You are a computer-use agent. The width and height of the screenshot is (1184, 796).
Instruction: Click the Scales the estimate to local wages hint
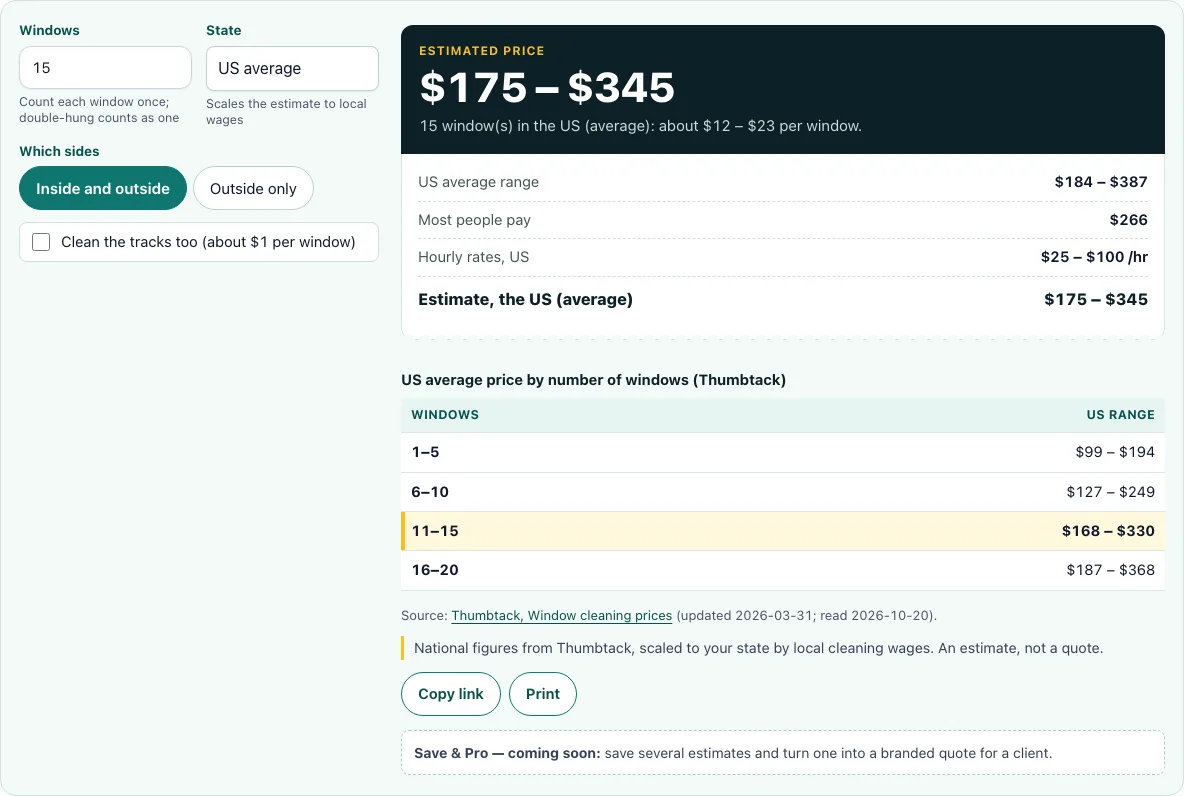coord(286,112)
